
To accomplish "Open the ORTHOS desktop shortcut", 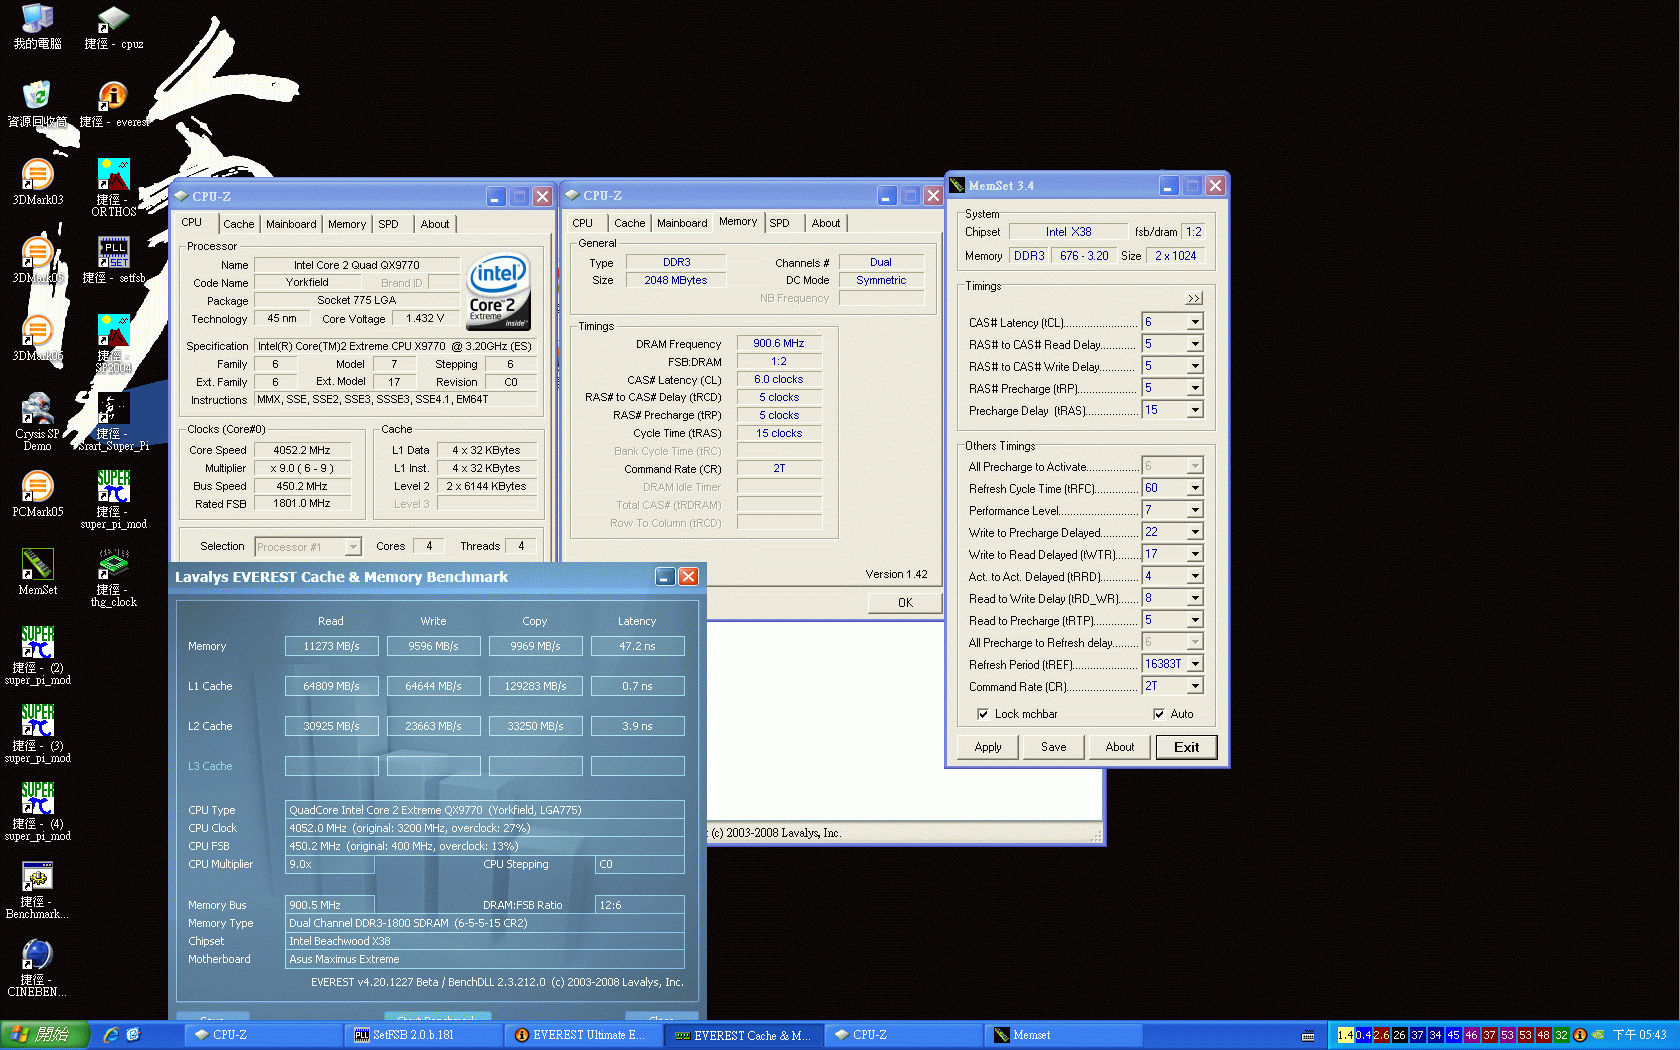I will [x=113, y=176].
